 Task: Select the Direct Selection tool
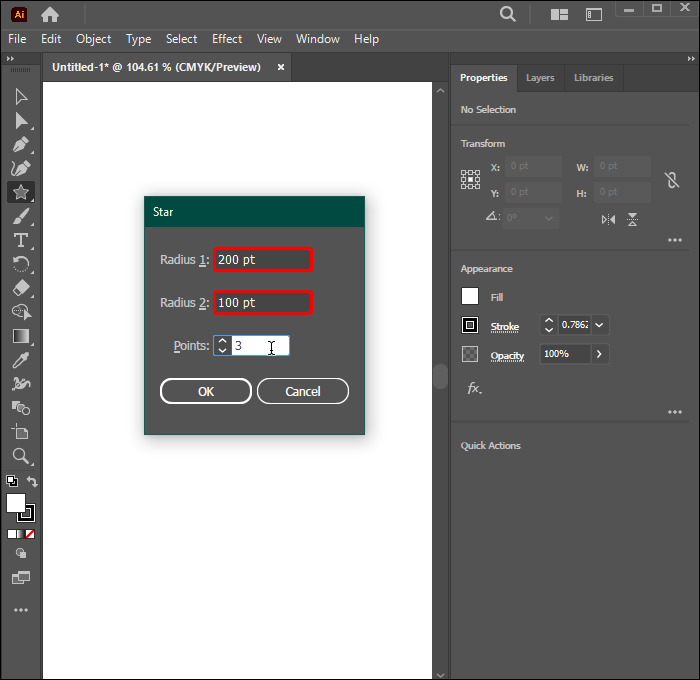[x=20, y=120]
